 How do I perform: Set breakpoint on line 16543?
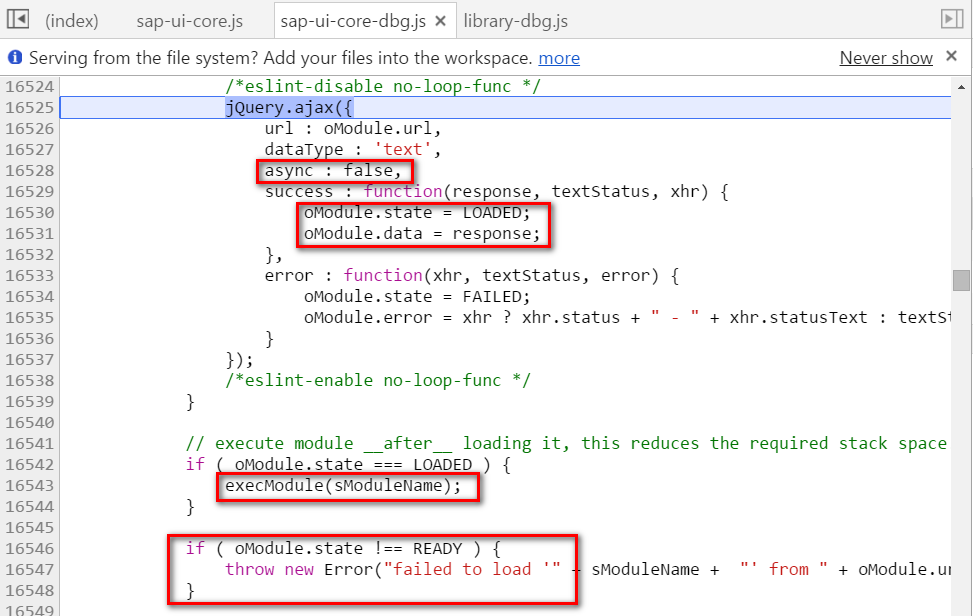pyautogui.click(x=30, y=486)
